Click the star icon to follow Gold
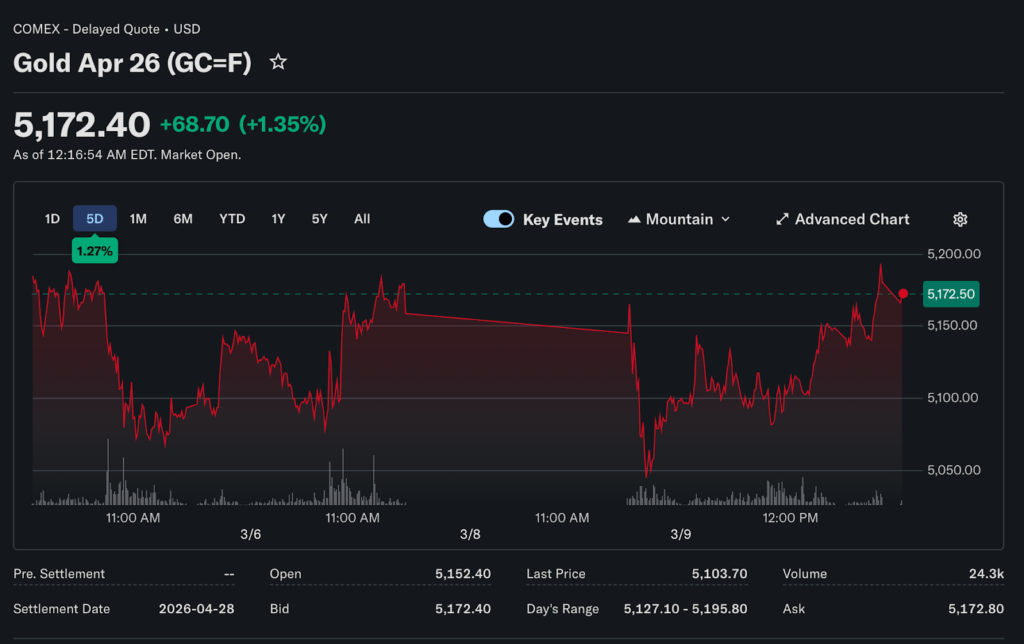The image size is (1024, 644). (x=278, y=63)
